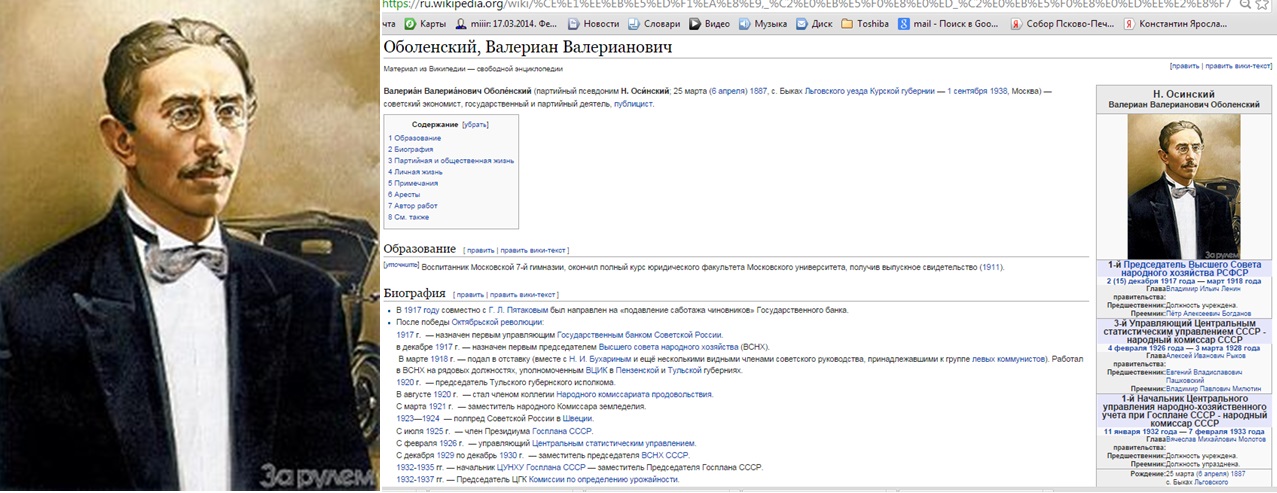
Task: Collapse the contents box via убрать
Action: [475, 125]
